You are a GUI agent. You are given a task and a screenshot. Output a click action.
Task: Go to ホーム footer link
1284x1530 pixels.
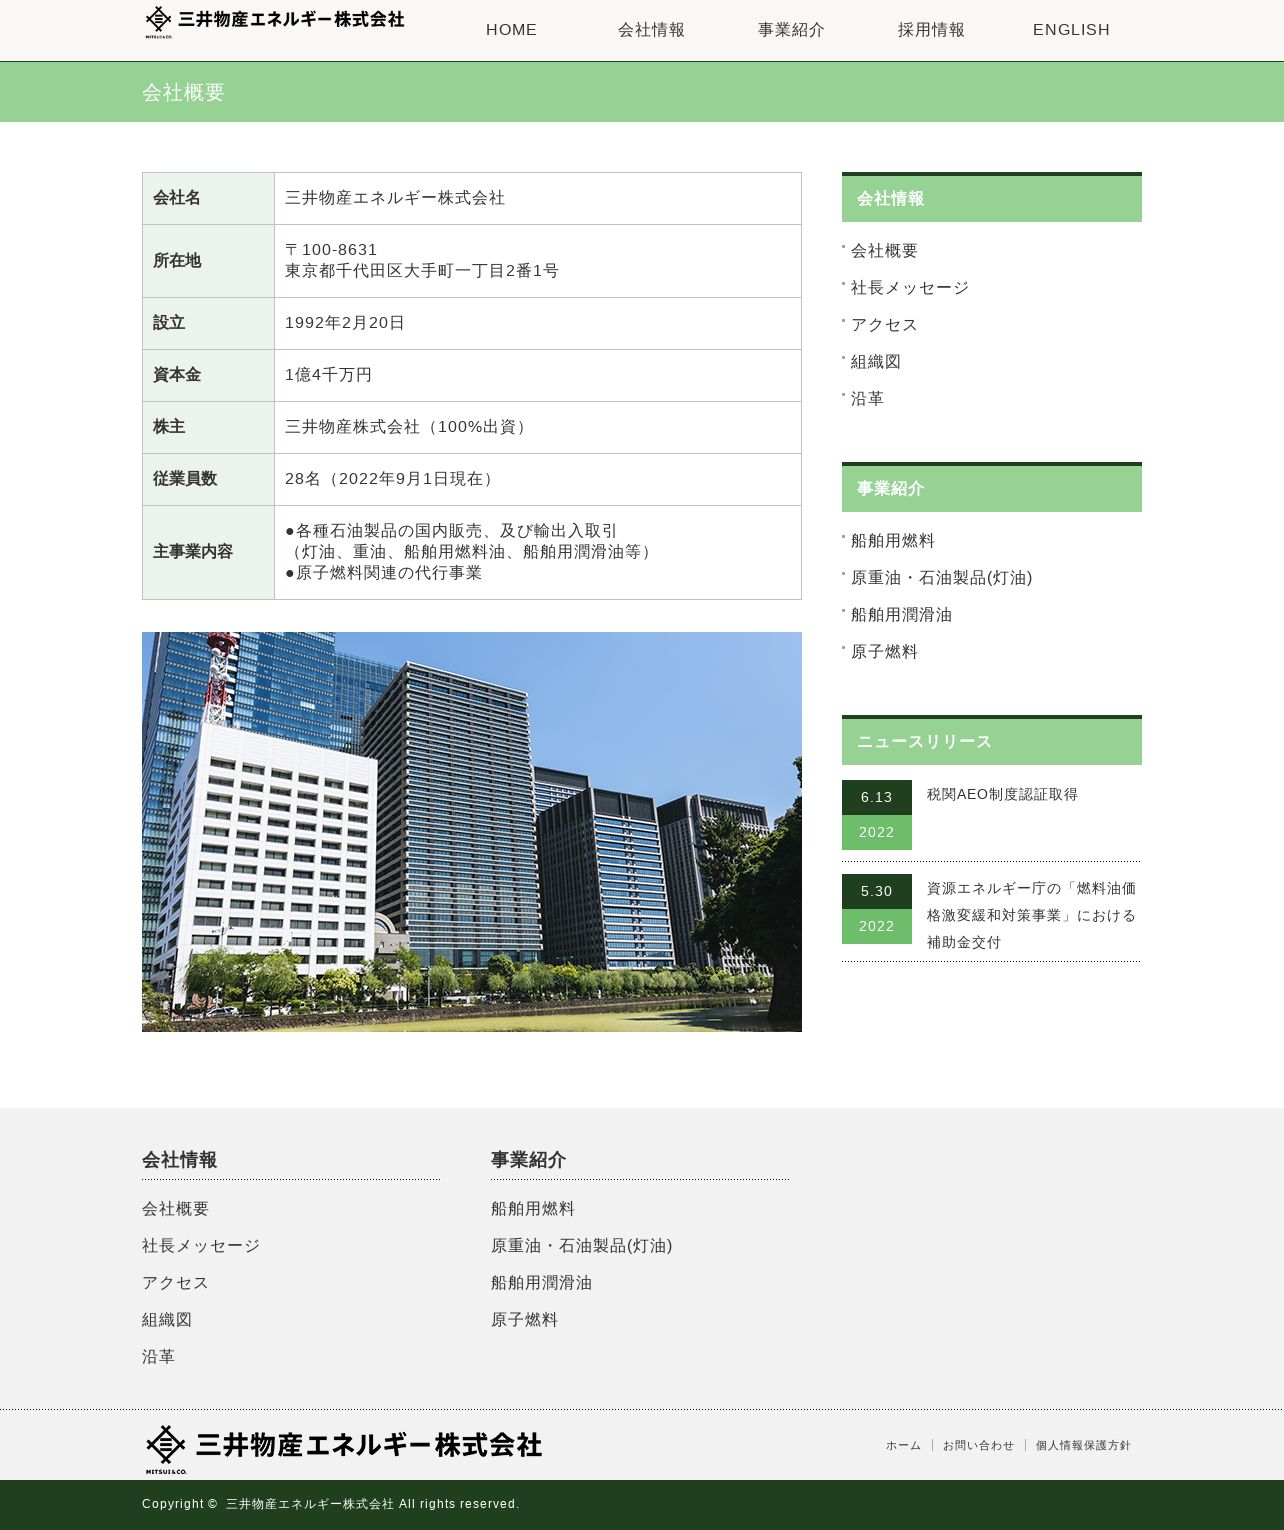[x=903, y=1445]
